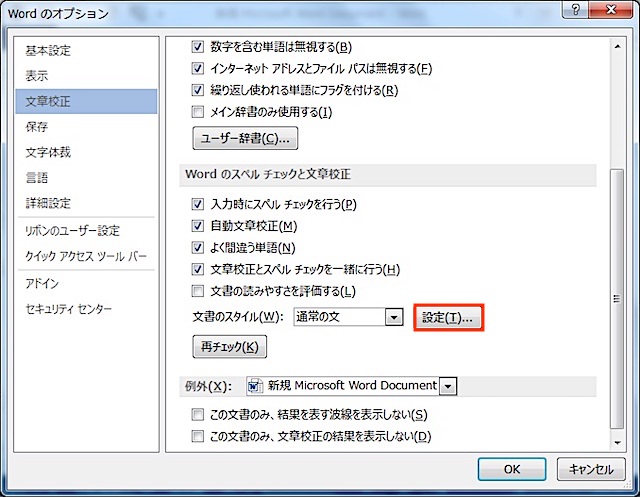Image resolution: width=640 pixels, height=497 pixels.
Task: Enable メイン辞書のみ使用する checkbox
Action: [198, 111]
